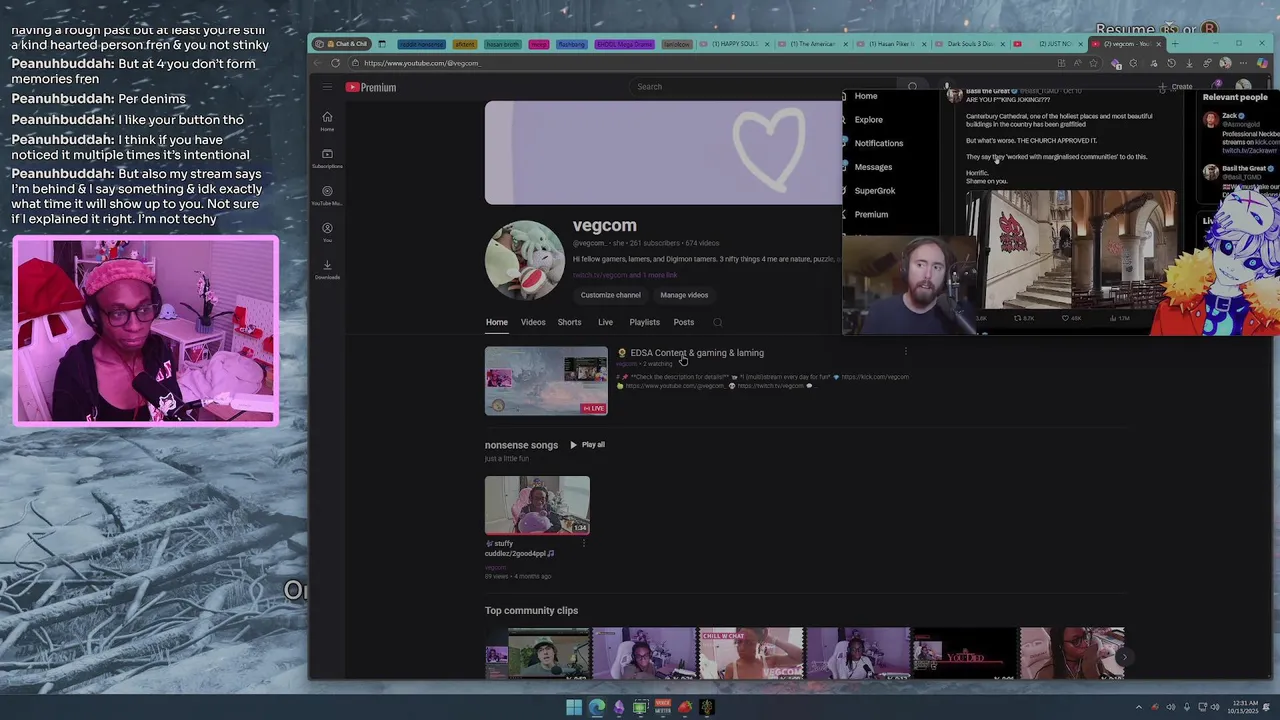Viewport: 1280px width, 720px height.
Task: Bookmark this page with star icon
Action: click(1092, 63)
